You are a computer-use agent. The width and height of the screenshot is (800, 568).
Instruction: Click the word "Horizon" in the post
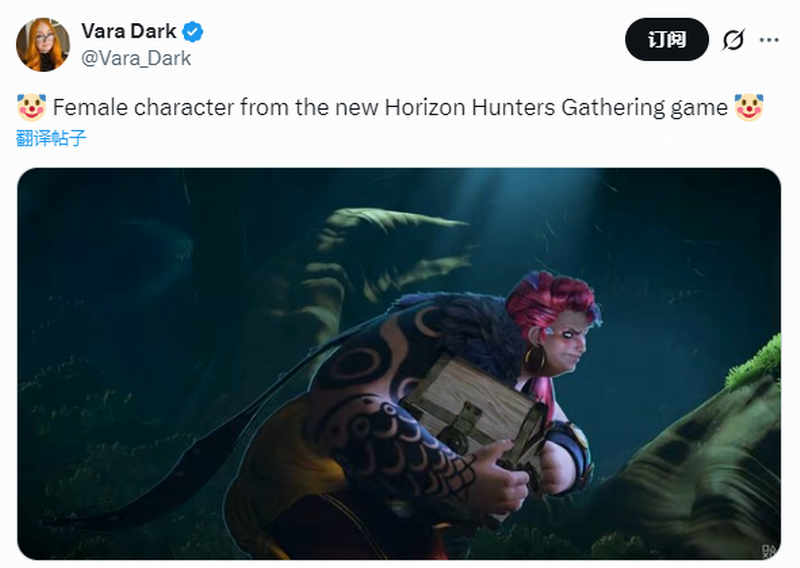pos(426,108)
